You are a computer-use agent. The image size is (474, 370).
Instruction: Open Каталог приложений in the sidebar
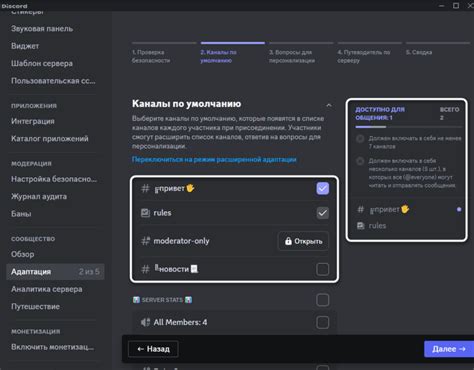[x=55, y=139]
